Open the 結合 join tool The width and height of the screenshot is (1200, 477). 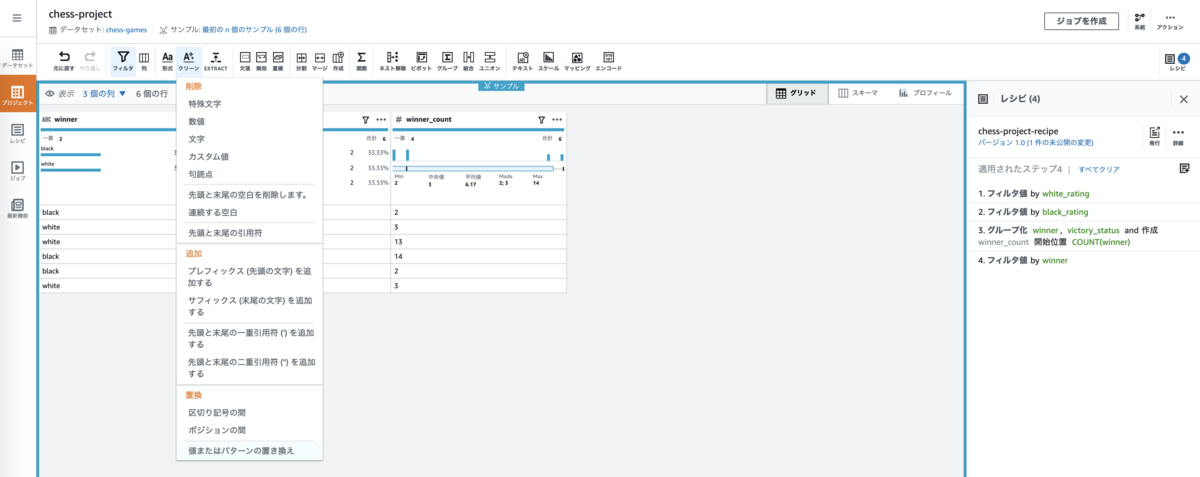point(469,61)
